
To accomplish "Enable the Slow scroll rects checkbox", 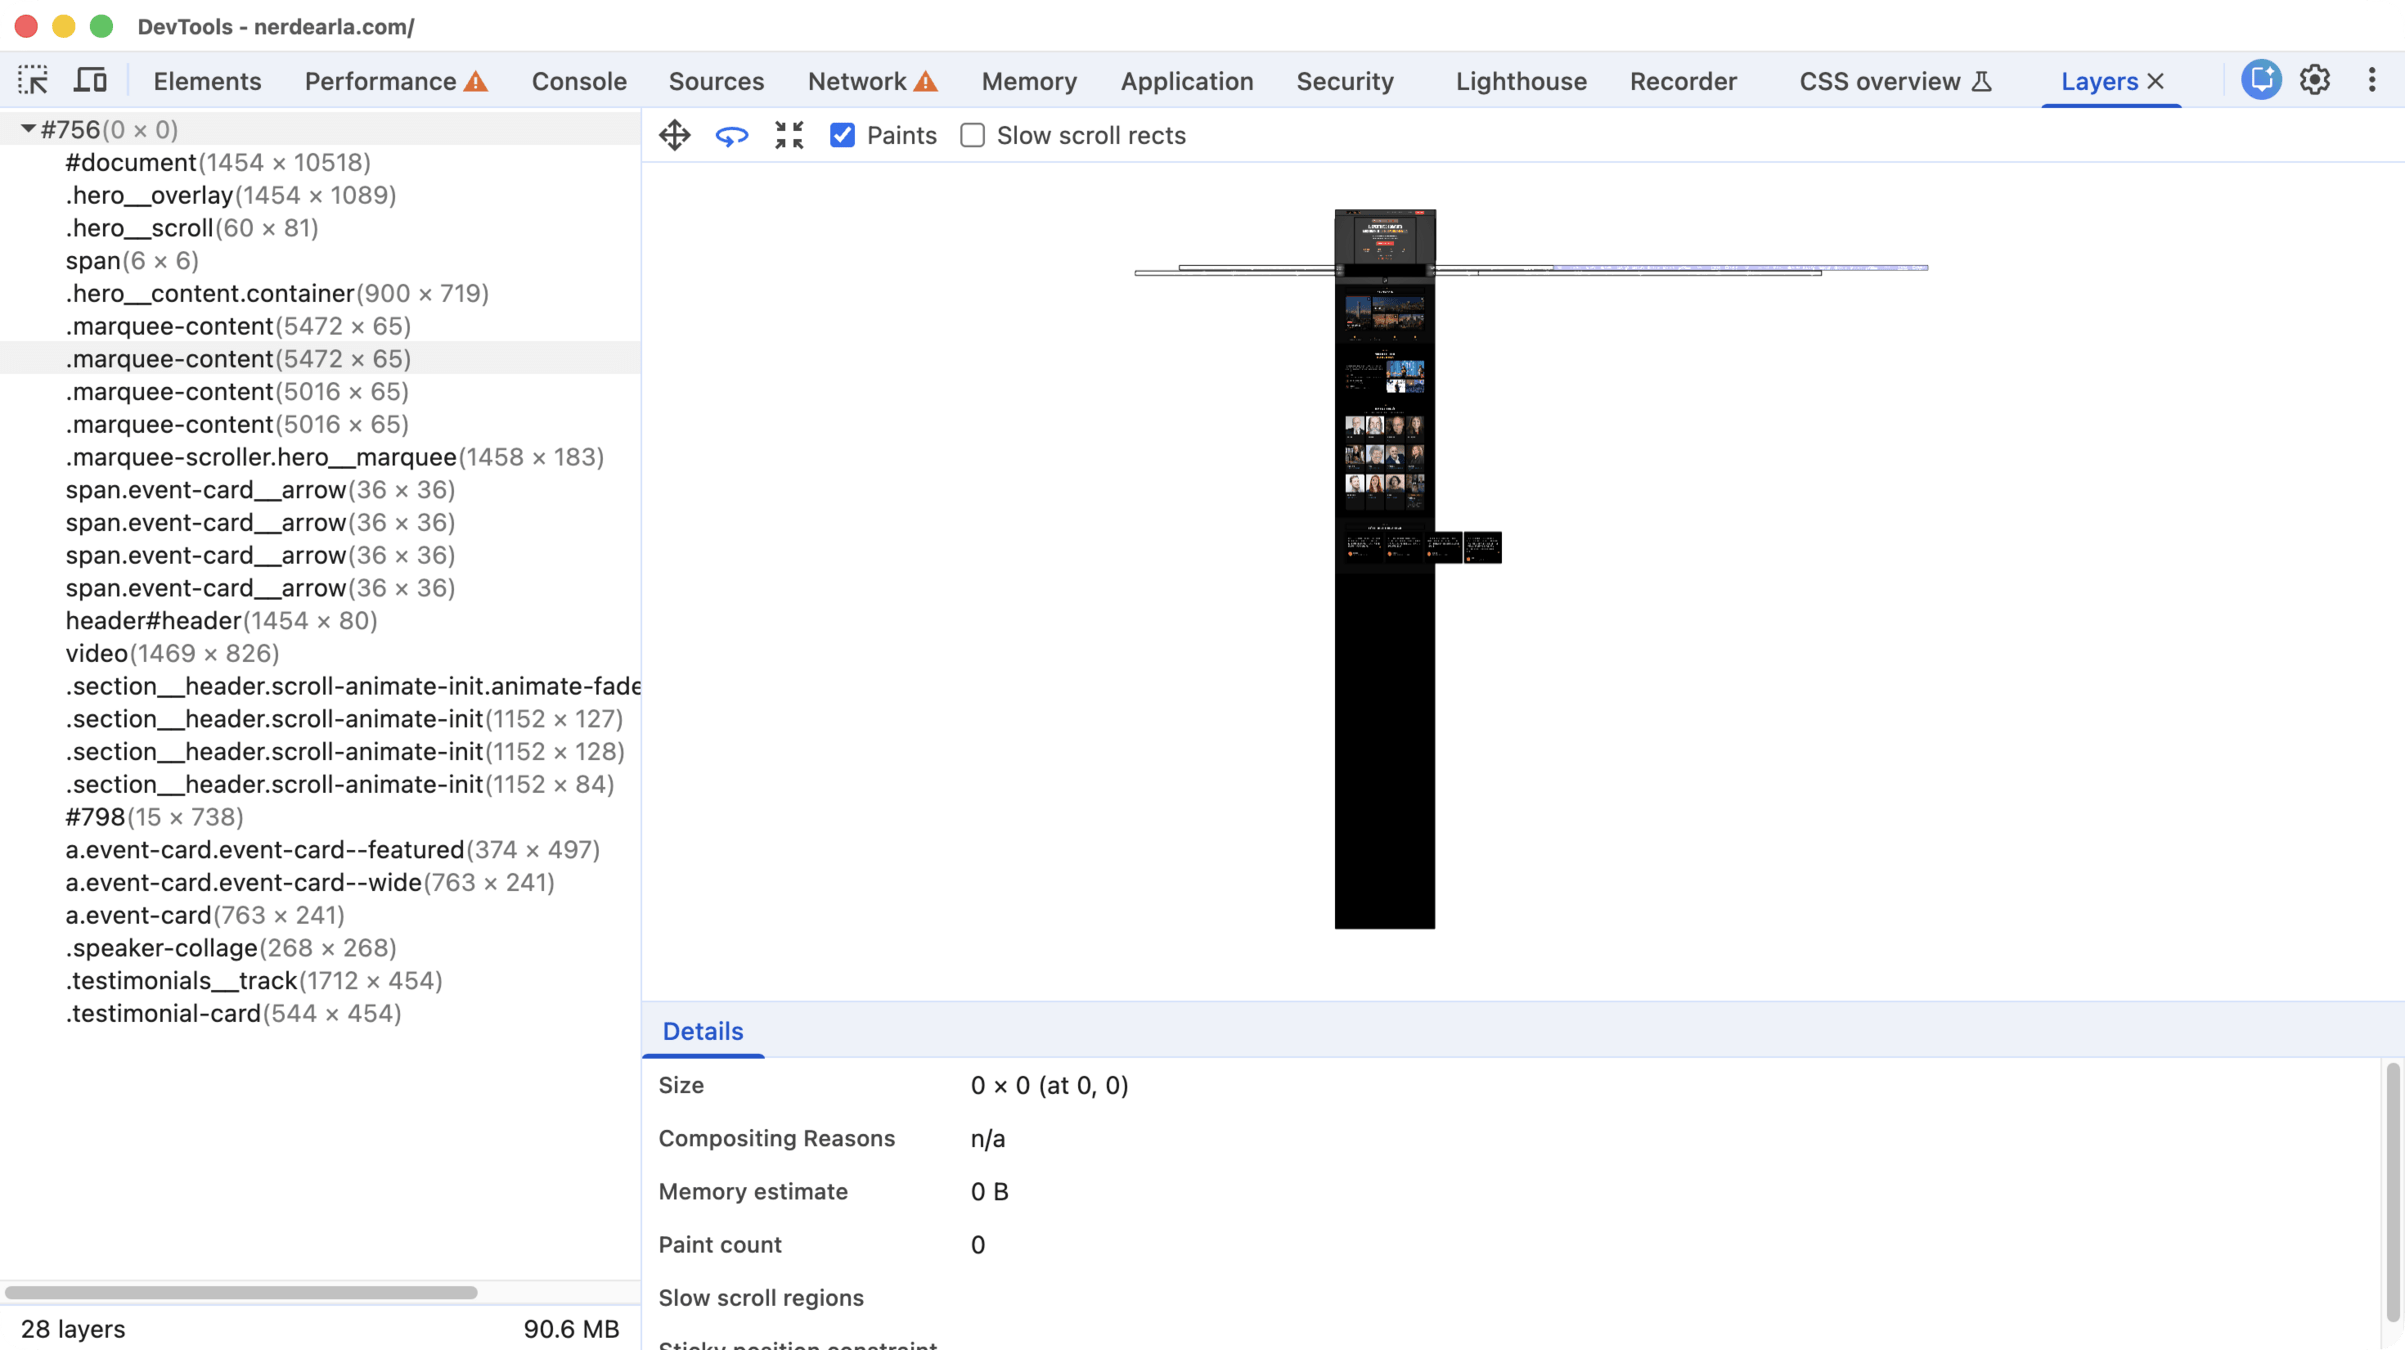I will [973, 135].
